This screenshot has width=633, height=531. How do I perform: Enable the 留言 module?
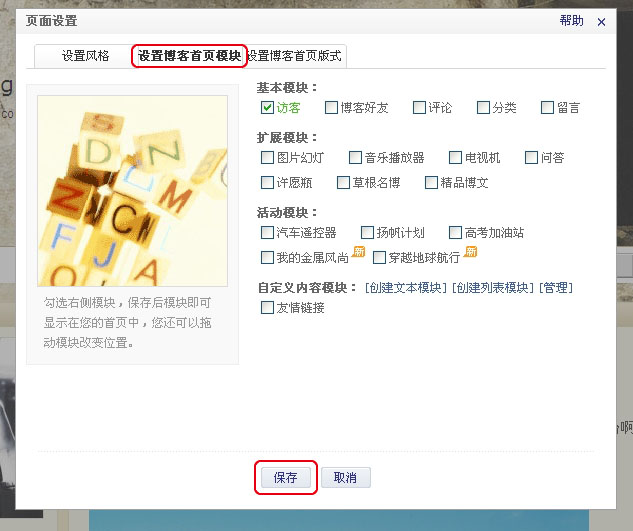click(547, 108)
